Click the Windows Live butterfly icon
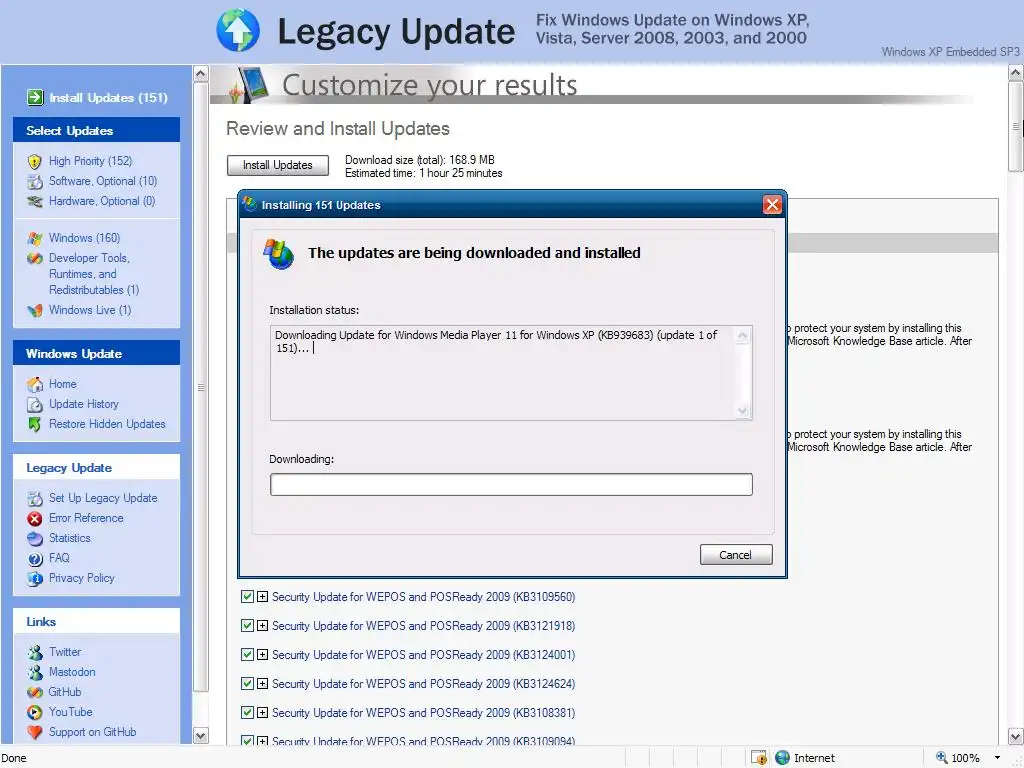 point(35,310)
